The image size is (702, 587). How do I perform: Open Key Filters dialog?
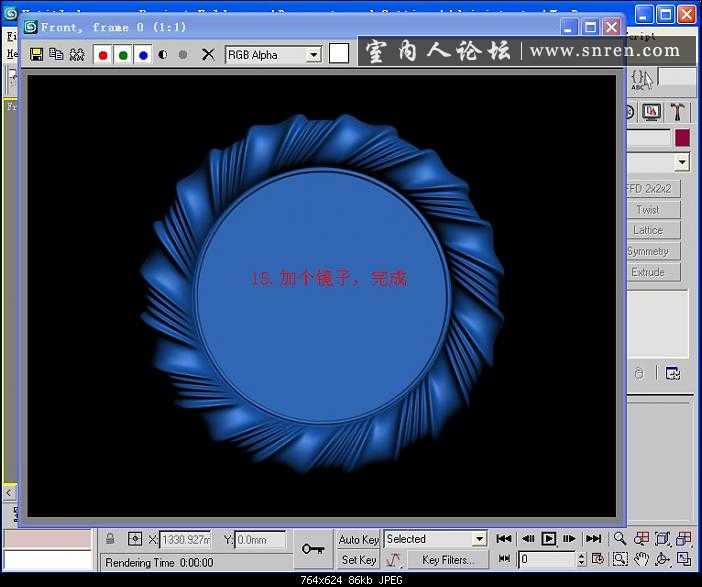click(448, 560)
